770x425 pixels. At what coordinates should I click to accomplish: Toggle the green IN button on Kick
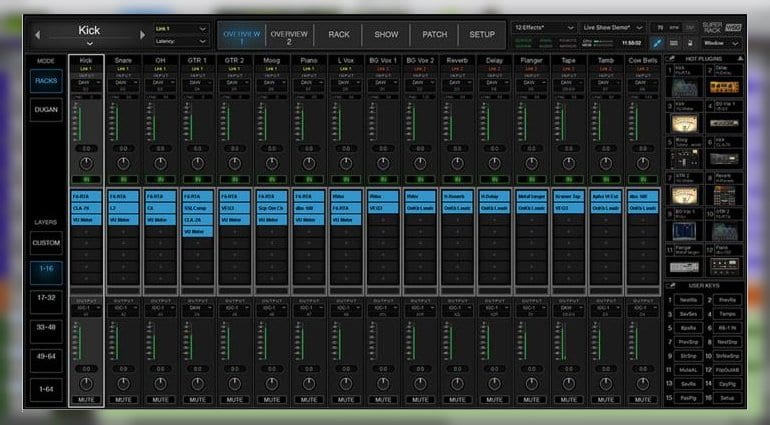click(x=86, y=180)
